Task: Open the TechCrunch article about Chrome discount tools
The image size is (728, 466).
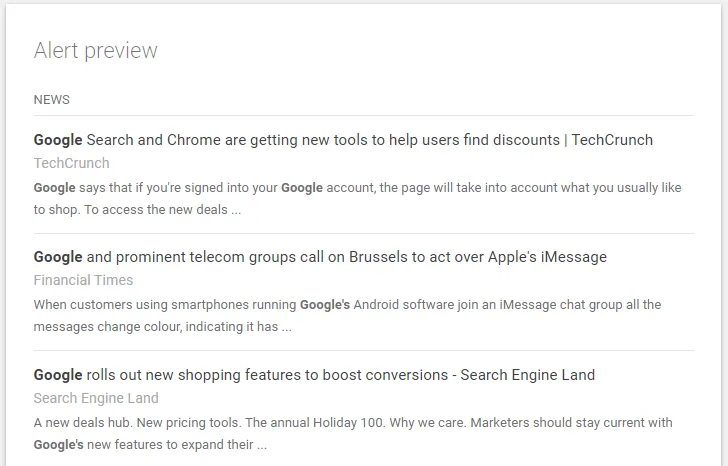Action: [343, 140]
